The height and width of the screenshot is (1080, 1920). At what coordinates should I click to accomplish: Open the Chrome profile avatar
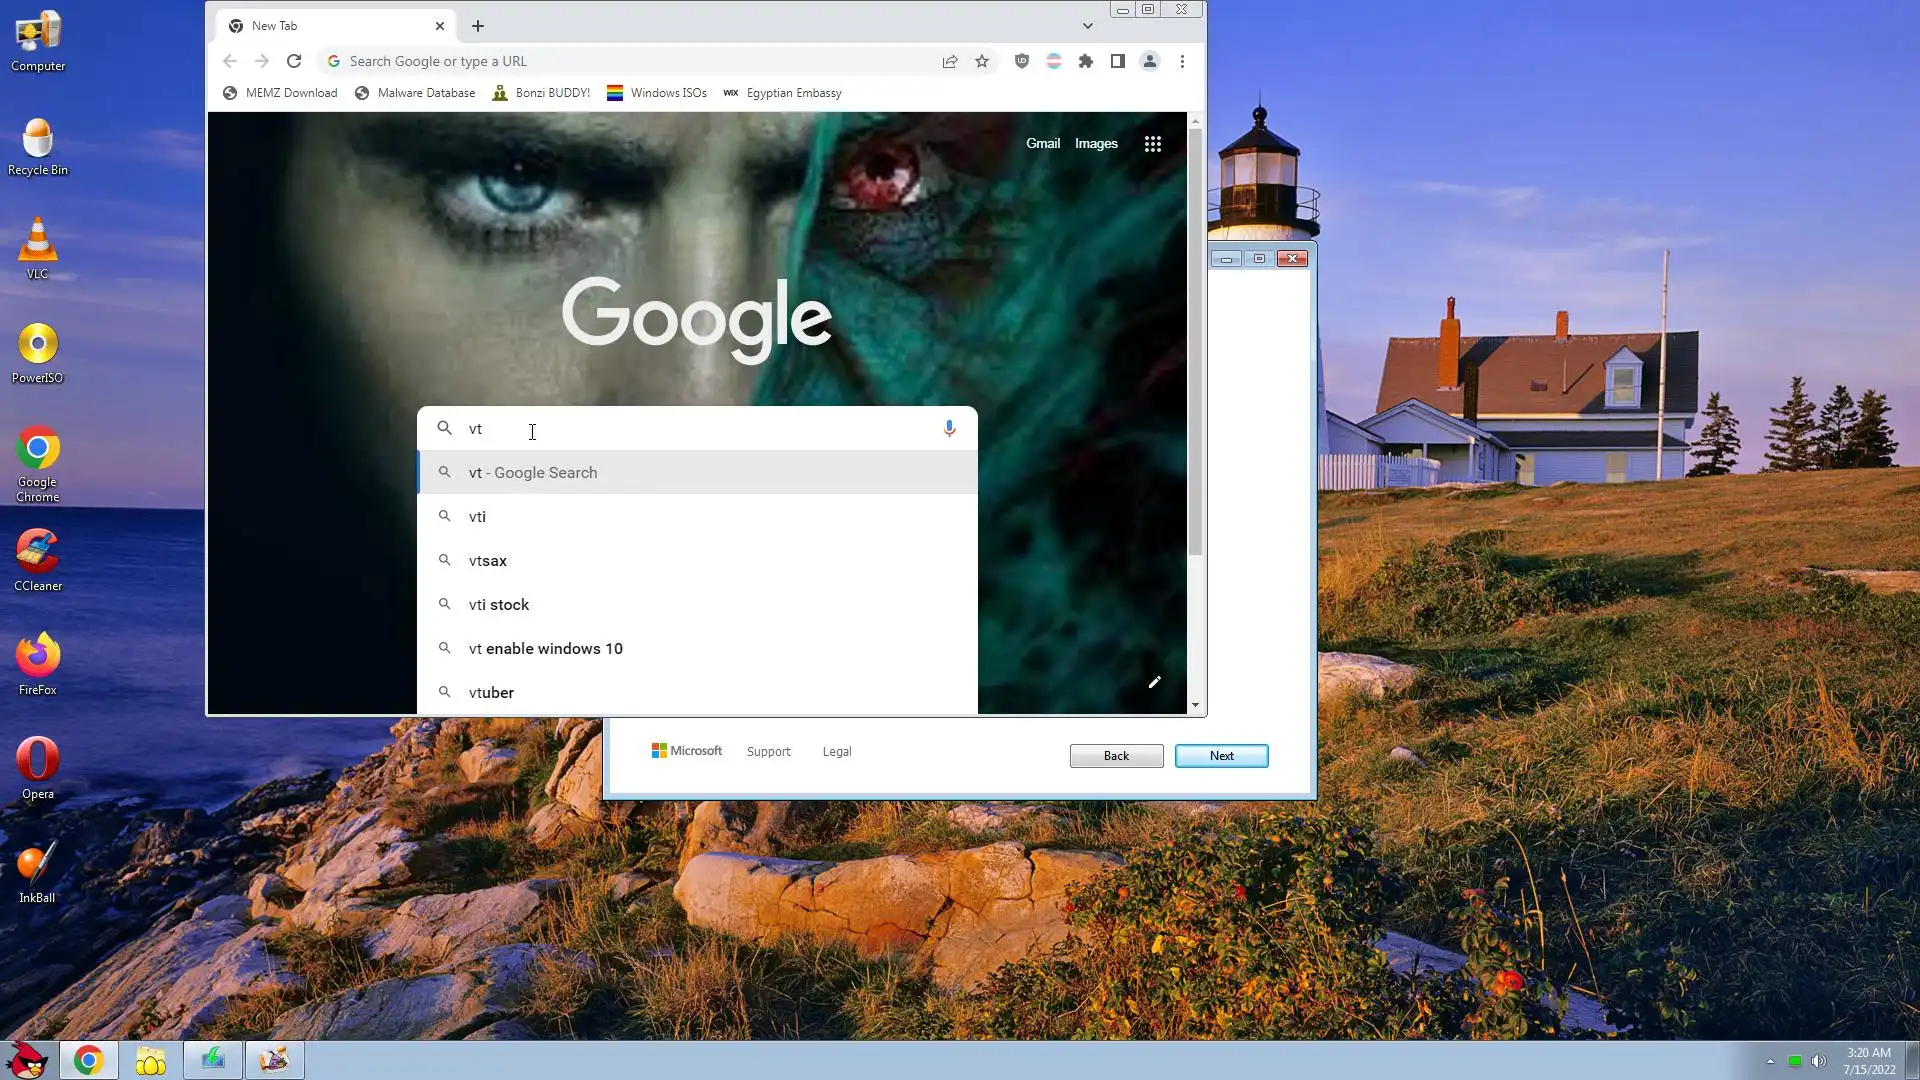coord(1150,61)
